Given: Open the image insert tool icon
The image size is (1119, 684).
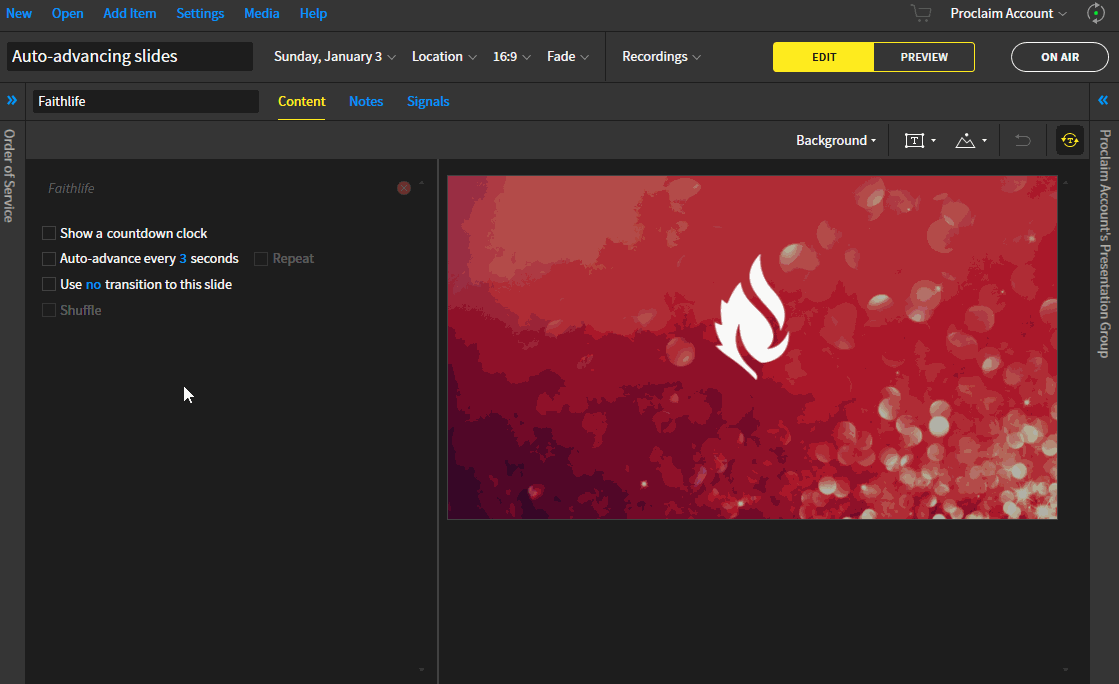Looking at the screenshot, I should [965, 141].
